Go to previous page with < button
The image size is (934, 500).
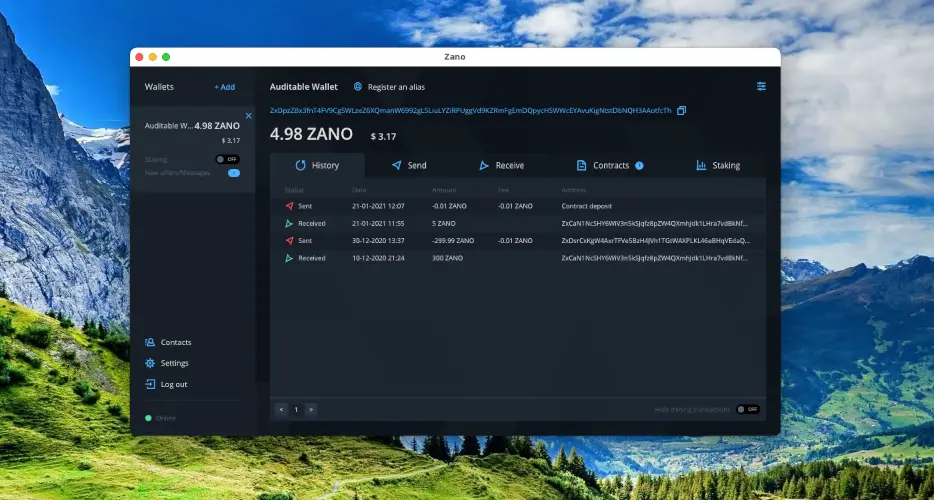(x=281, y=409)
